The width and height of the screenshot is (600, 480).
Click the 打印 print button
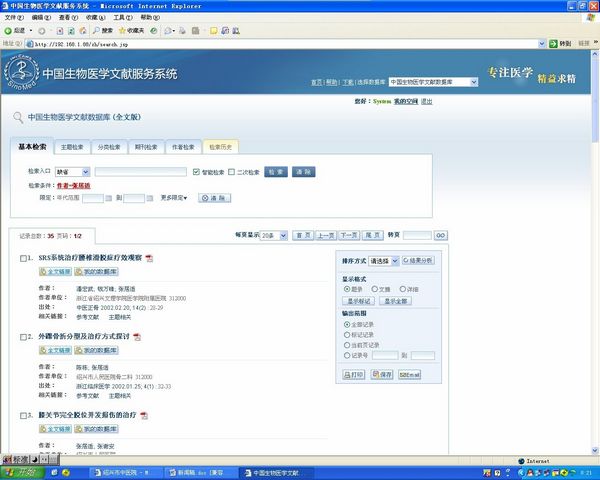coord(353,374)
